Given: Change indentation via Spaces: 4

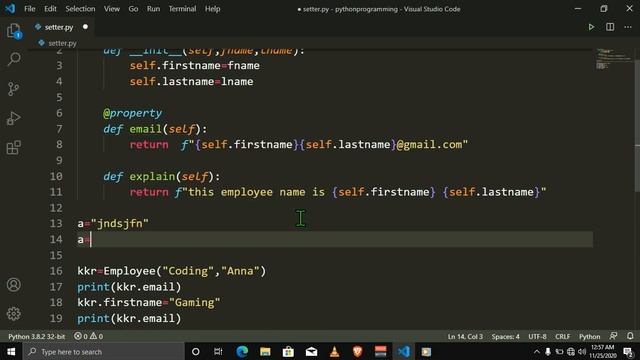Looking at the screenshot, I should click(x=505, y=336).
